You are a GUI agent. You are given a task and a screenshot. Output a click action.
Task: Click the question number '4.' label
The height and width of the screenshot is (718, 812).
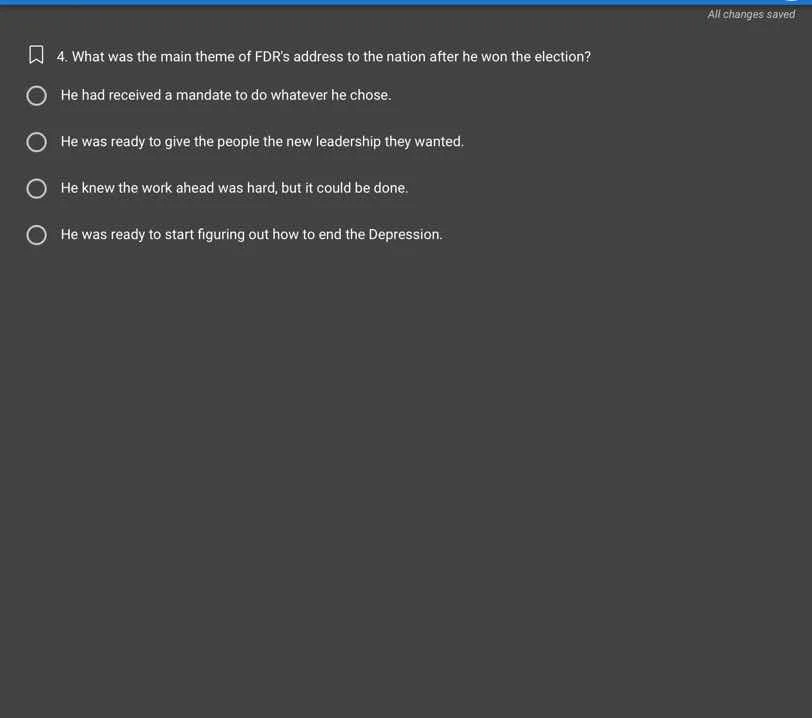pyautogui.click(x=62, y=56)
